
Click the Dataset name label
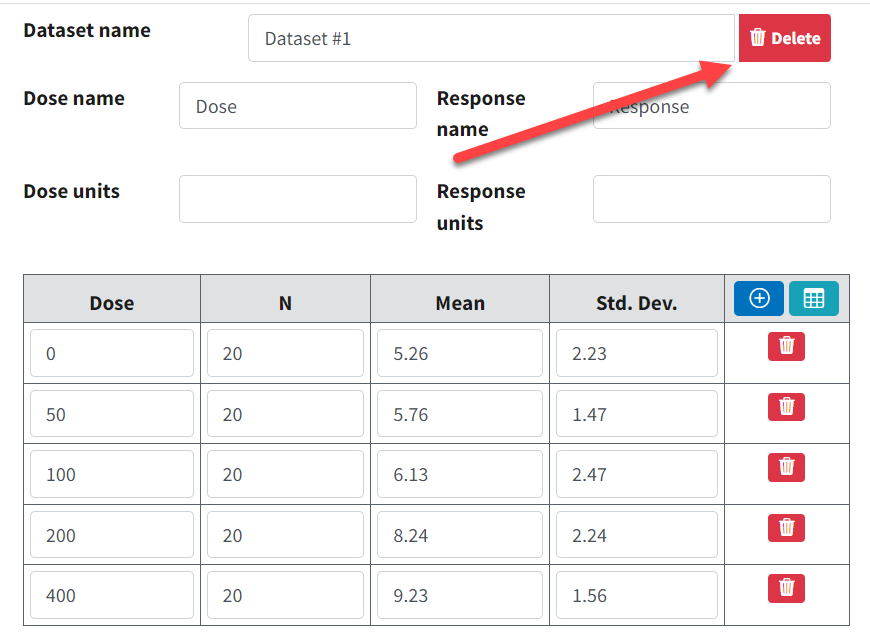(x=87, y=30)
